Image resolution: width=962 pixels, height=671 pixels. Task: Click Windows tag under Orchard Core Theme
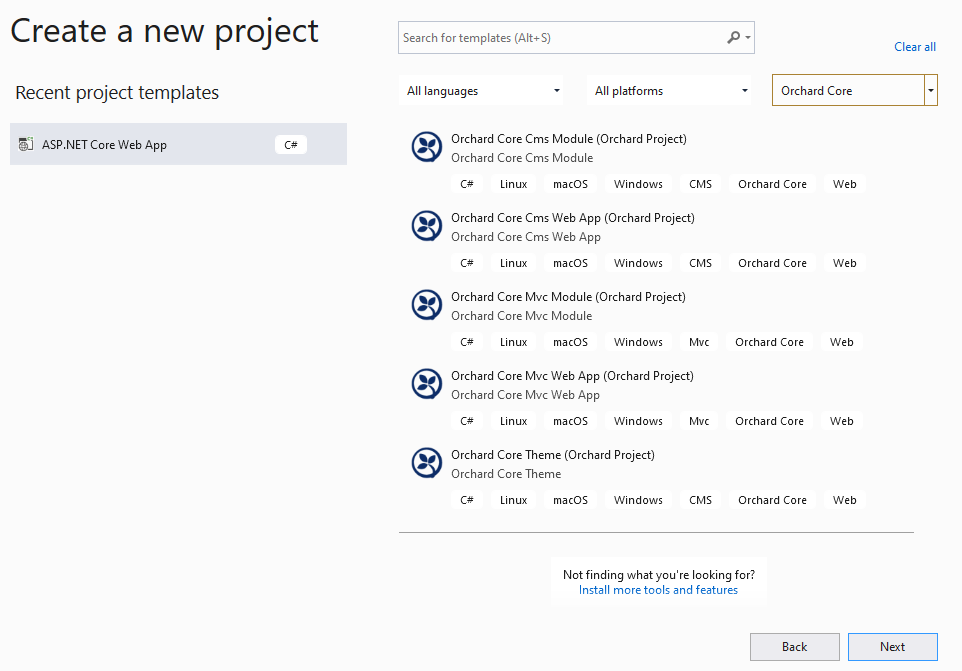[x=638, y=500]
